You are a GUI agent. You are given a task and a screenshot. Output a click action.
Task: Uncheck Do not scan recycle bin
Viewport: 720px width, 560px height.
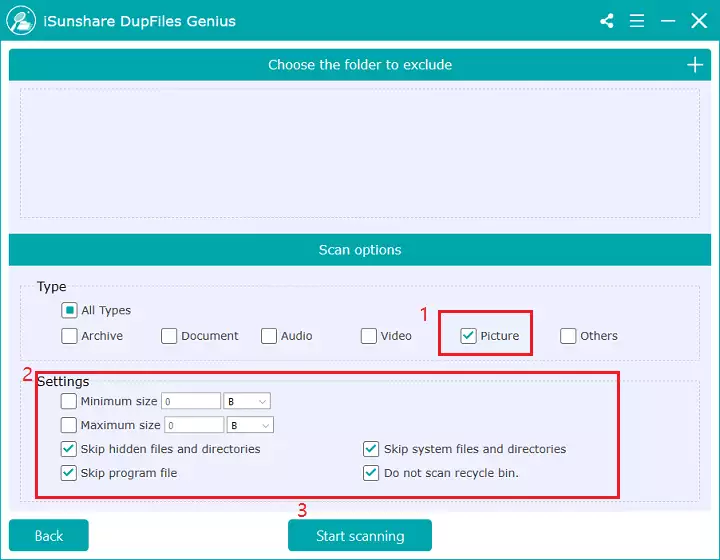371,472
